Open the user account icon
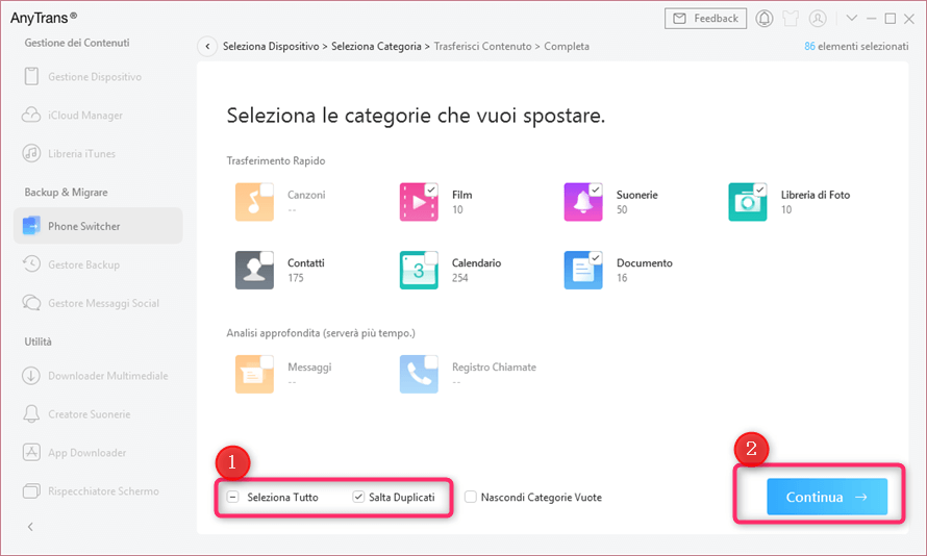The height and width of the screenshot is (556, 927). tap(818, 18)
